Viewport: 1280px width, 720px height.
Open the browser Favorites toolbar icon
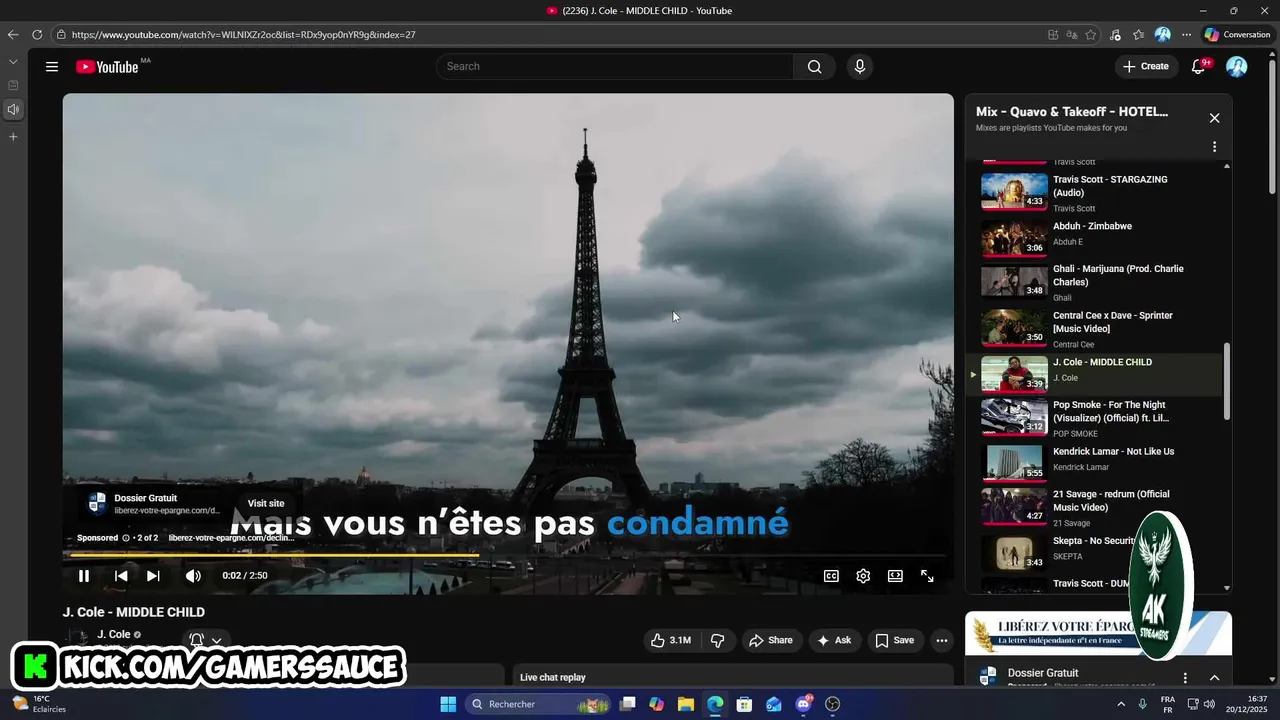(x=1138, y=34)
